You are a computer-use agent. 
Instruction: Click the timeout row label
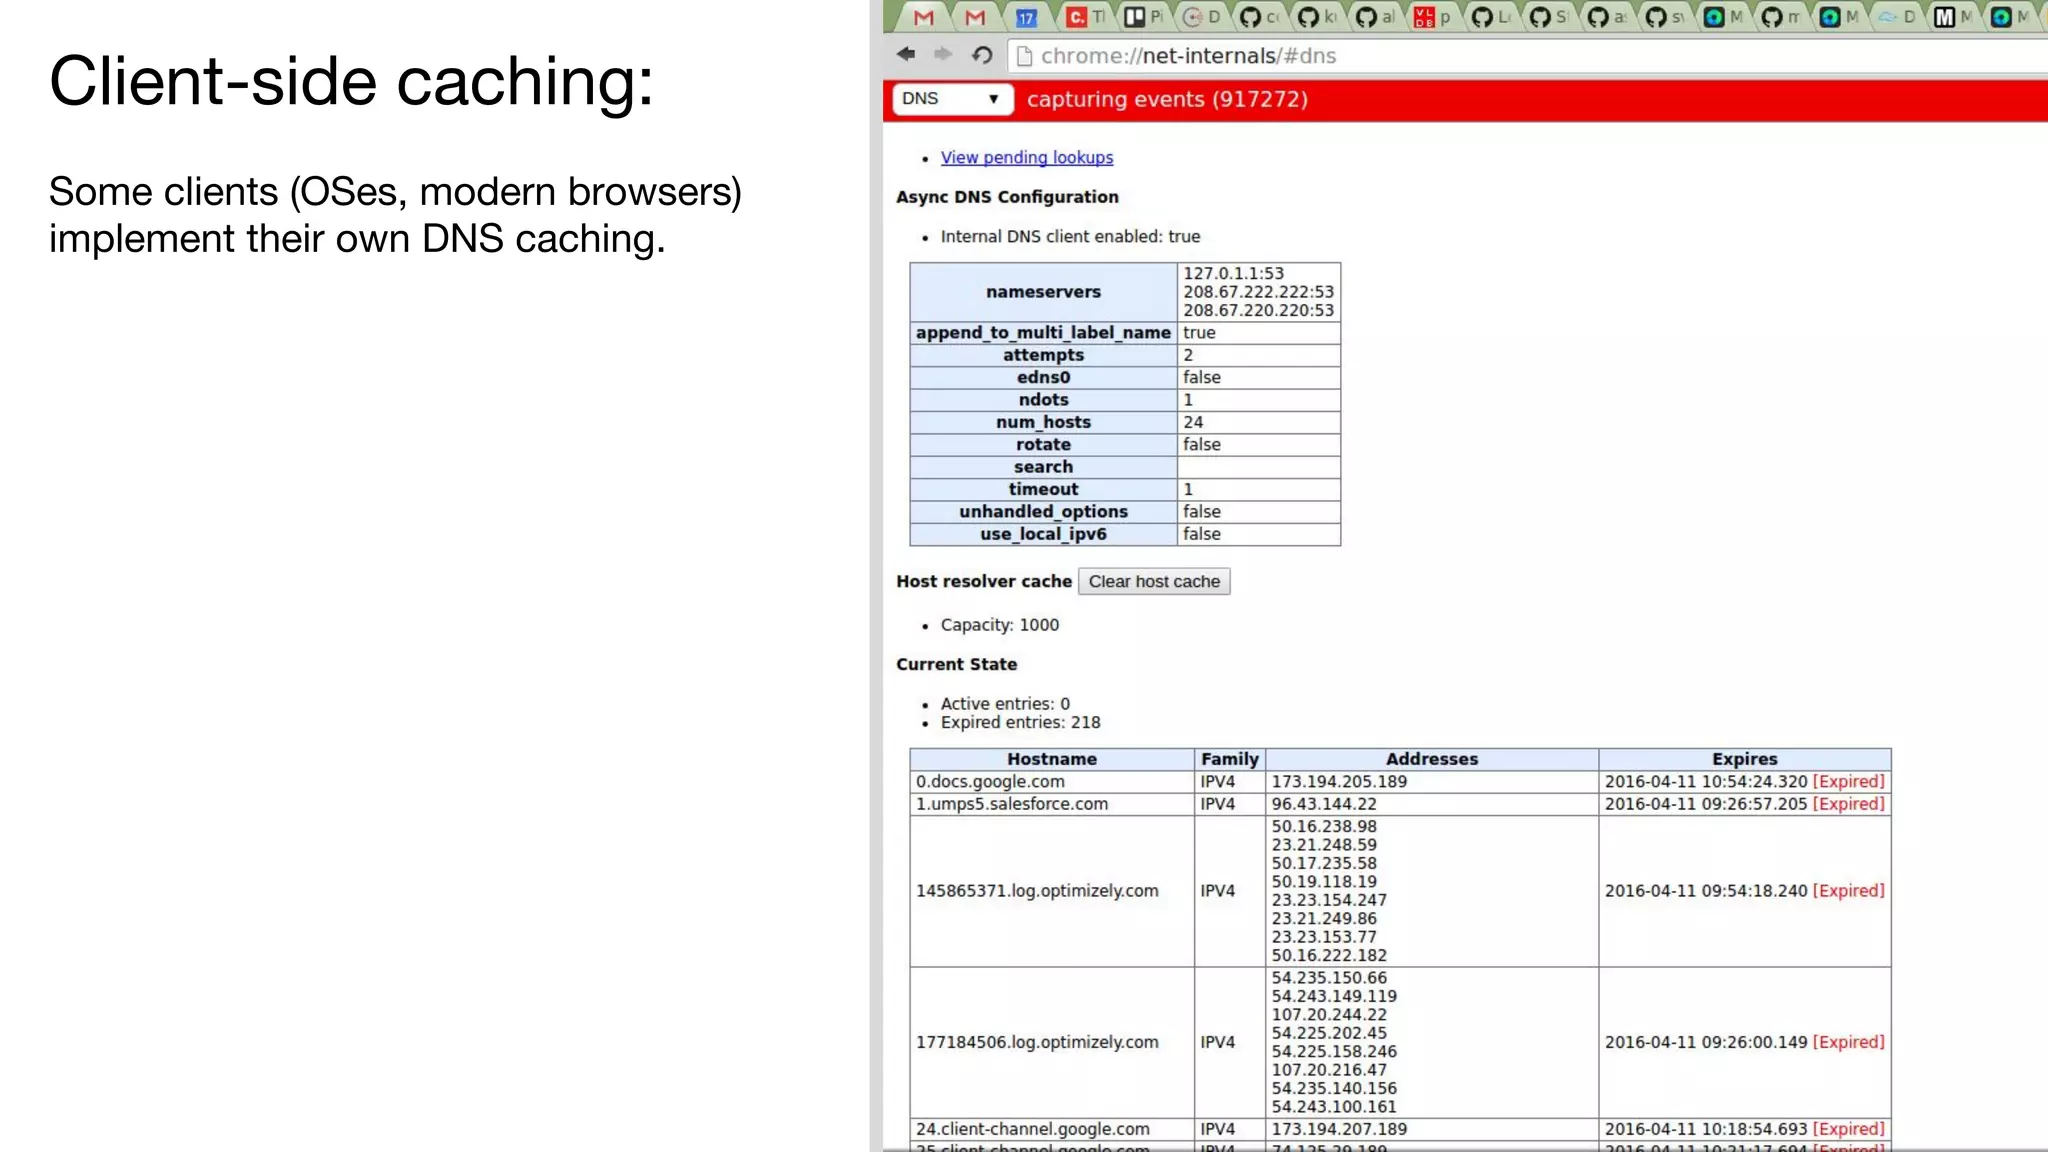pos(1043,489)
